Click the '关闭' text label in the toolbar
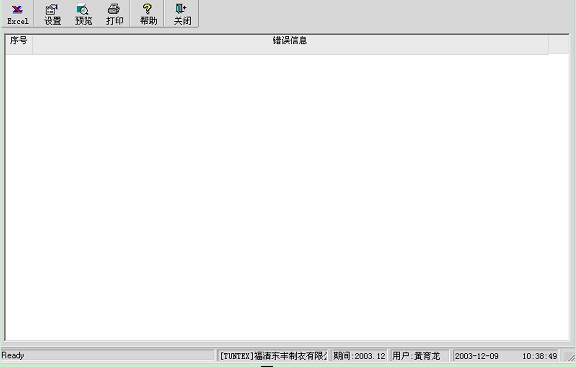Image resolution: width=576 pixels, height=367 pixels. point(182,21)
